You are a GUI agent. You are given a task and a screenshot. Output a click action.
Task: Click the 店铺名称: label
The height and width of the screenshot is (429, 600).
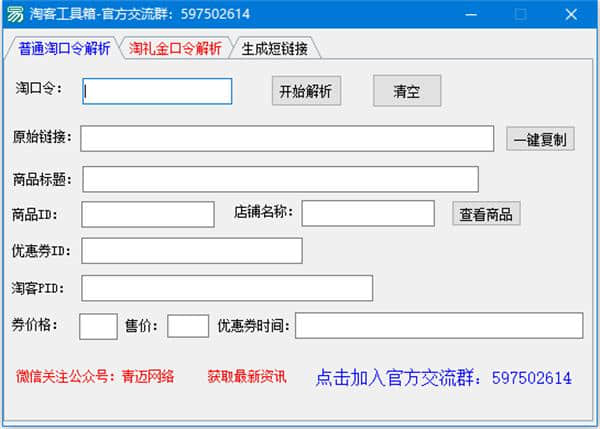pos(263,212)
